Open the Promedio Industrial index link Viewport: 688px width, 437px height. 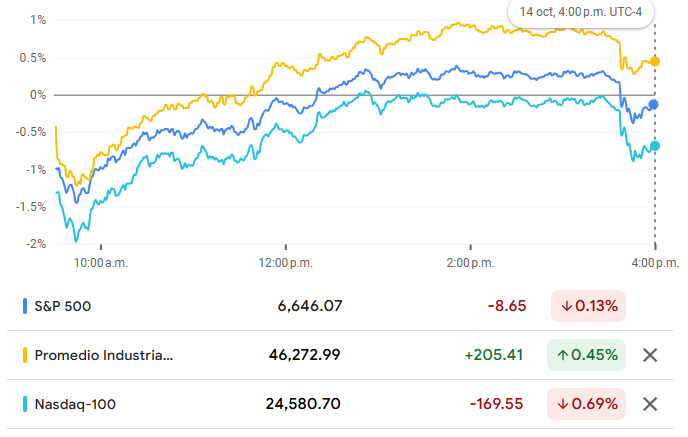103,355
